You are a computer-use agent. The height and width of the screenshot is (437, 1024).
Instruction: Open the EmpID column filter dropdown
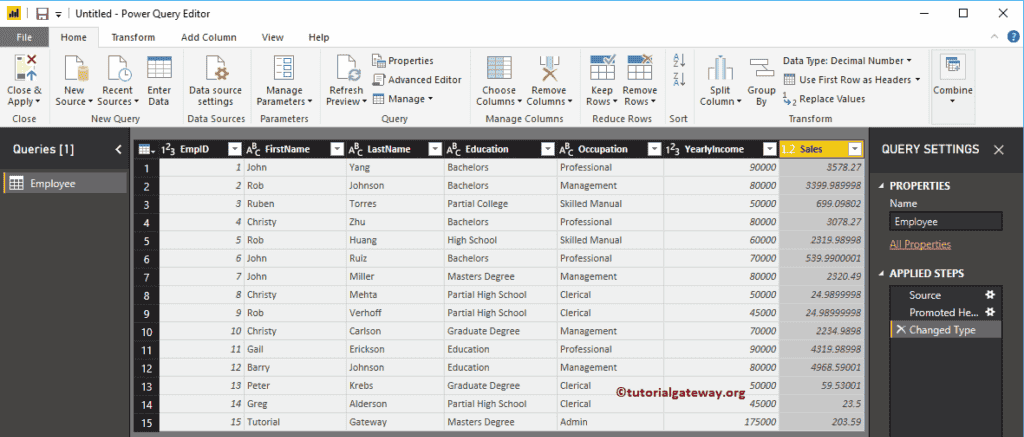click(x=234, y=150)
